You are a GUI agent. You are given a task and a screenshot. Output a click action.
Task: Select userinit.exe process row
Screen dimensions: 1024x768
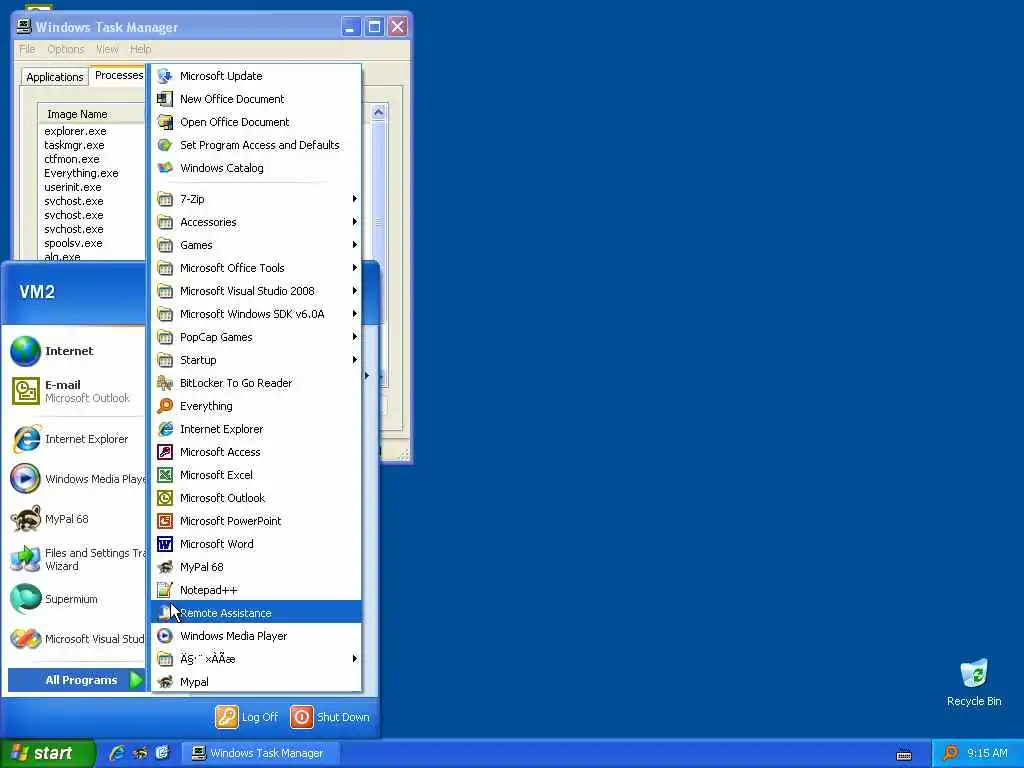tap(72, 187)
